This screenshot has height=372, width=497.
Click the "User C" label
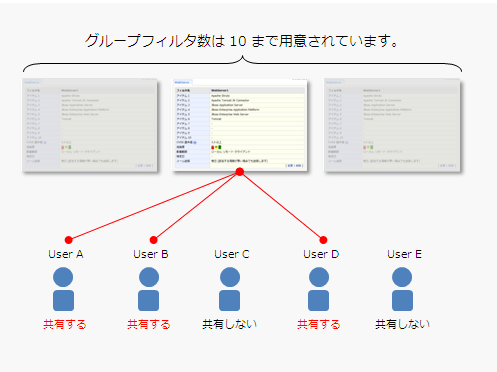[232, 254]
